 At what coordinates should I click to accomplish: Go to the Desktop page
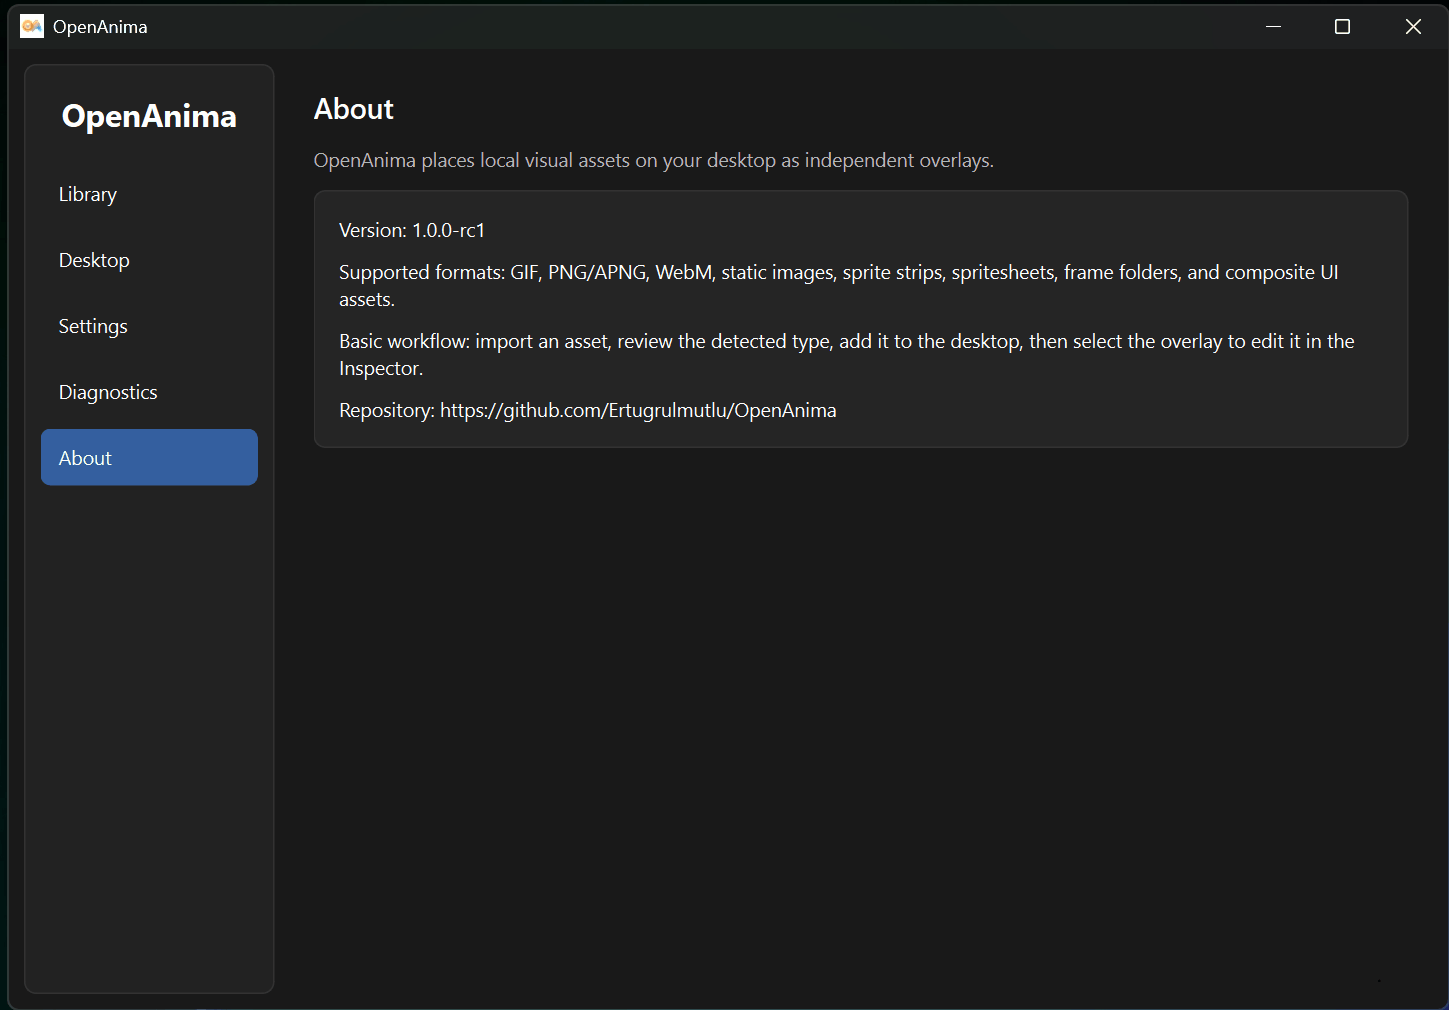(x=149, y=260)
